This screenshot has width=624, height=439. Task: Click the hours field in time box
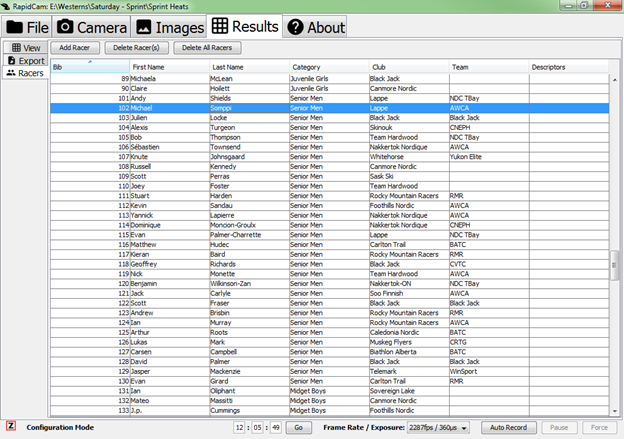(242, 427)
